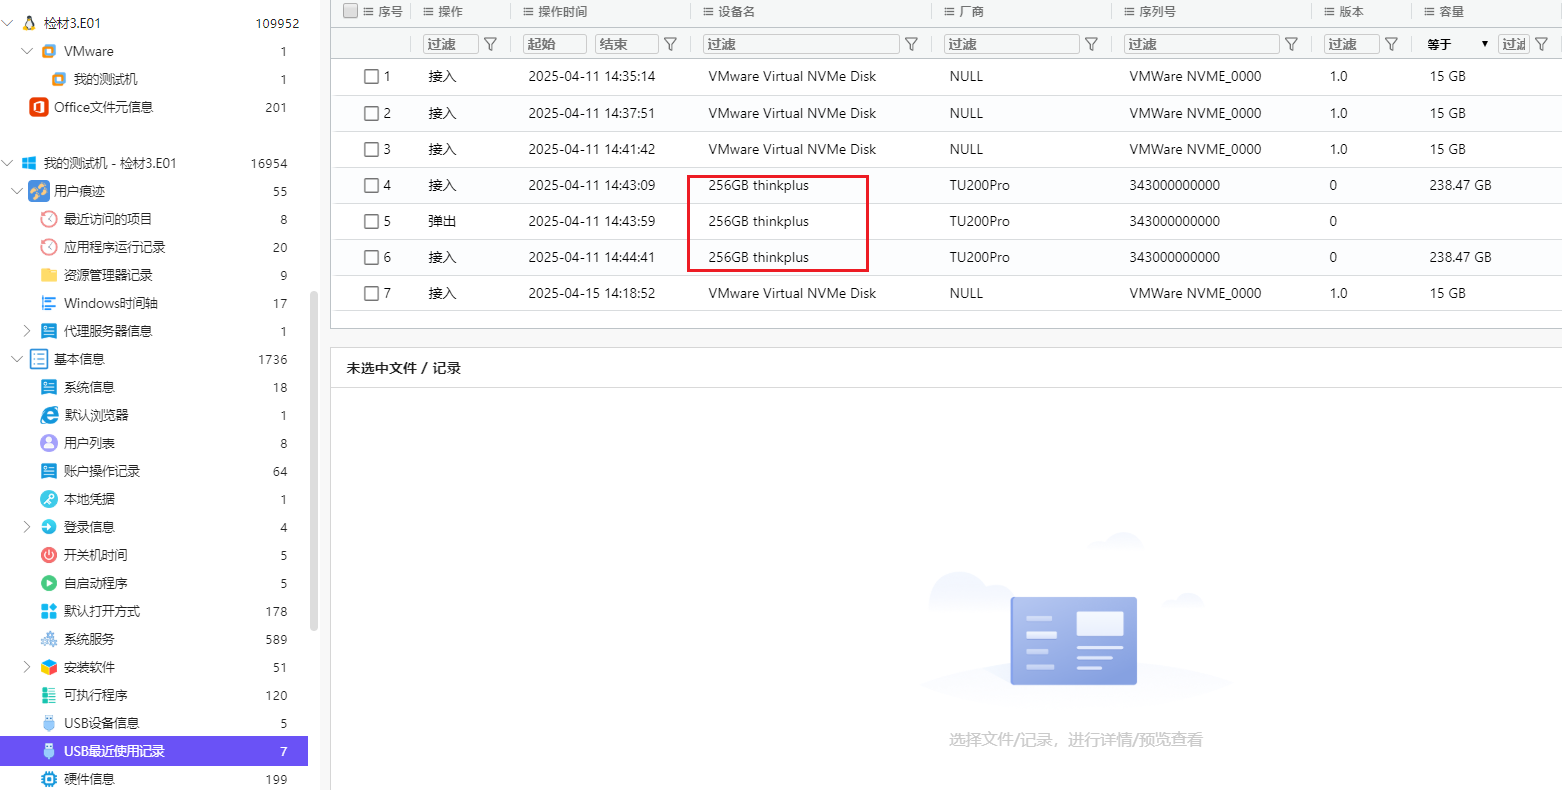Open the 等于 capacity comparison dropdown

(1457, 44)
